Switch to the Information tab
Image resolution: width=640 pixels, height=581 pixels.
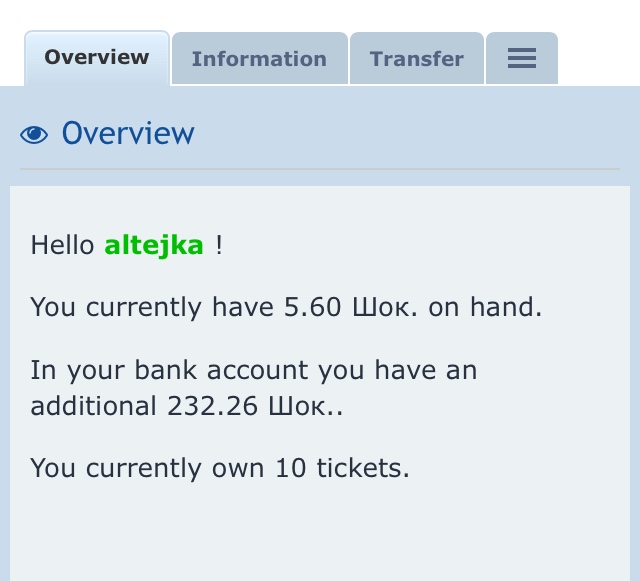[x=259, y=59]
